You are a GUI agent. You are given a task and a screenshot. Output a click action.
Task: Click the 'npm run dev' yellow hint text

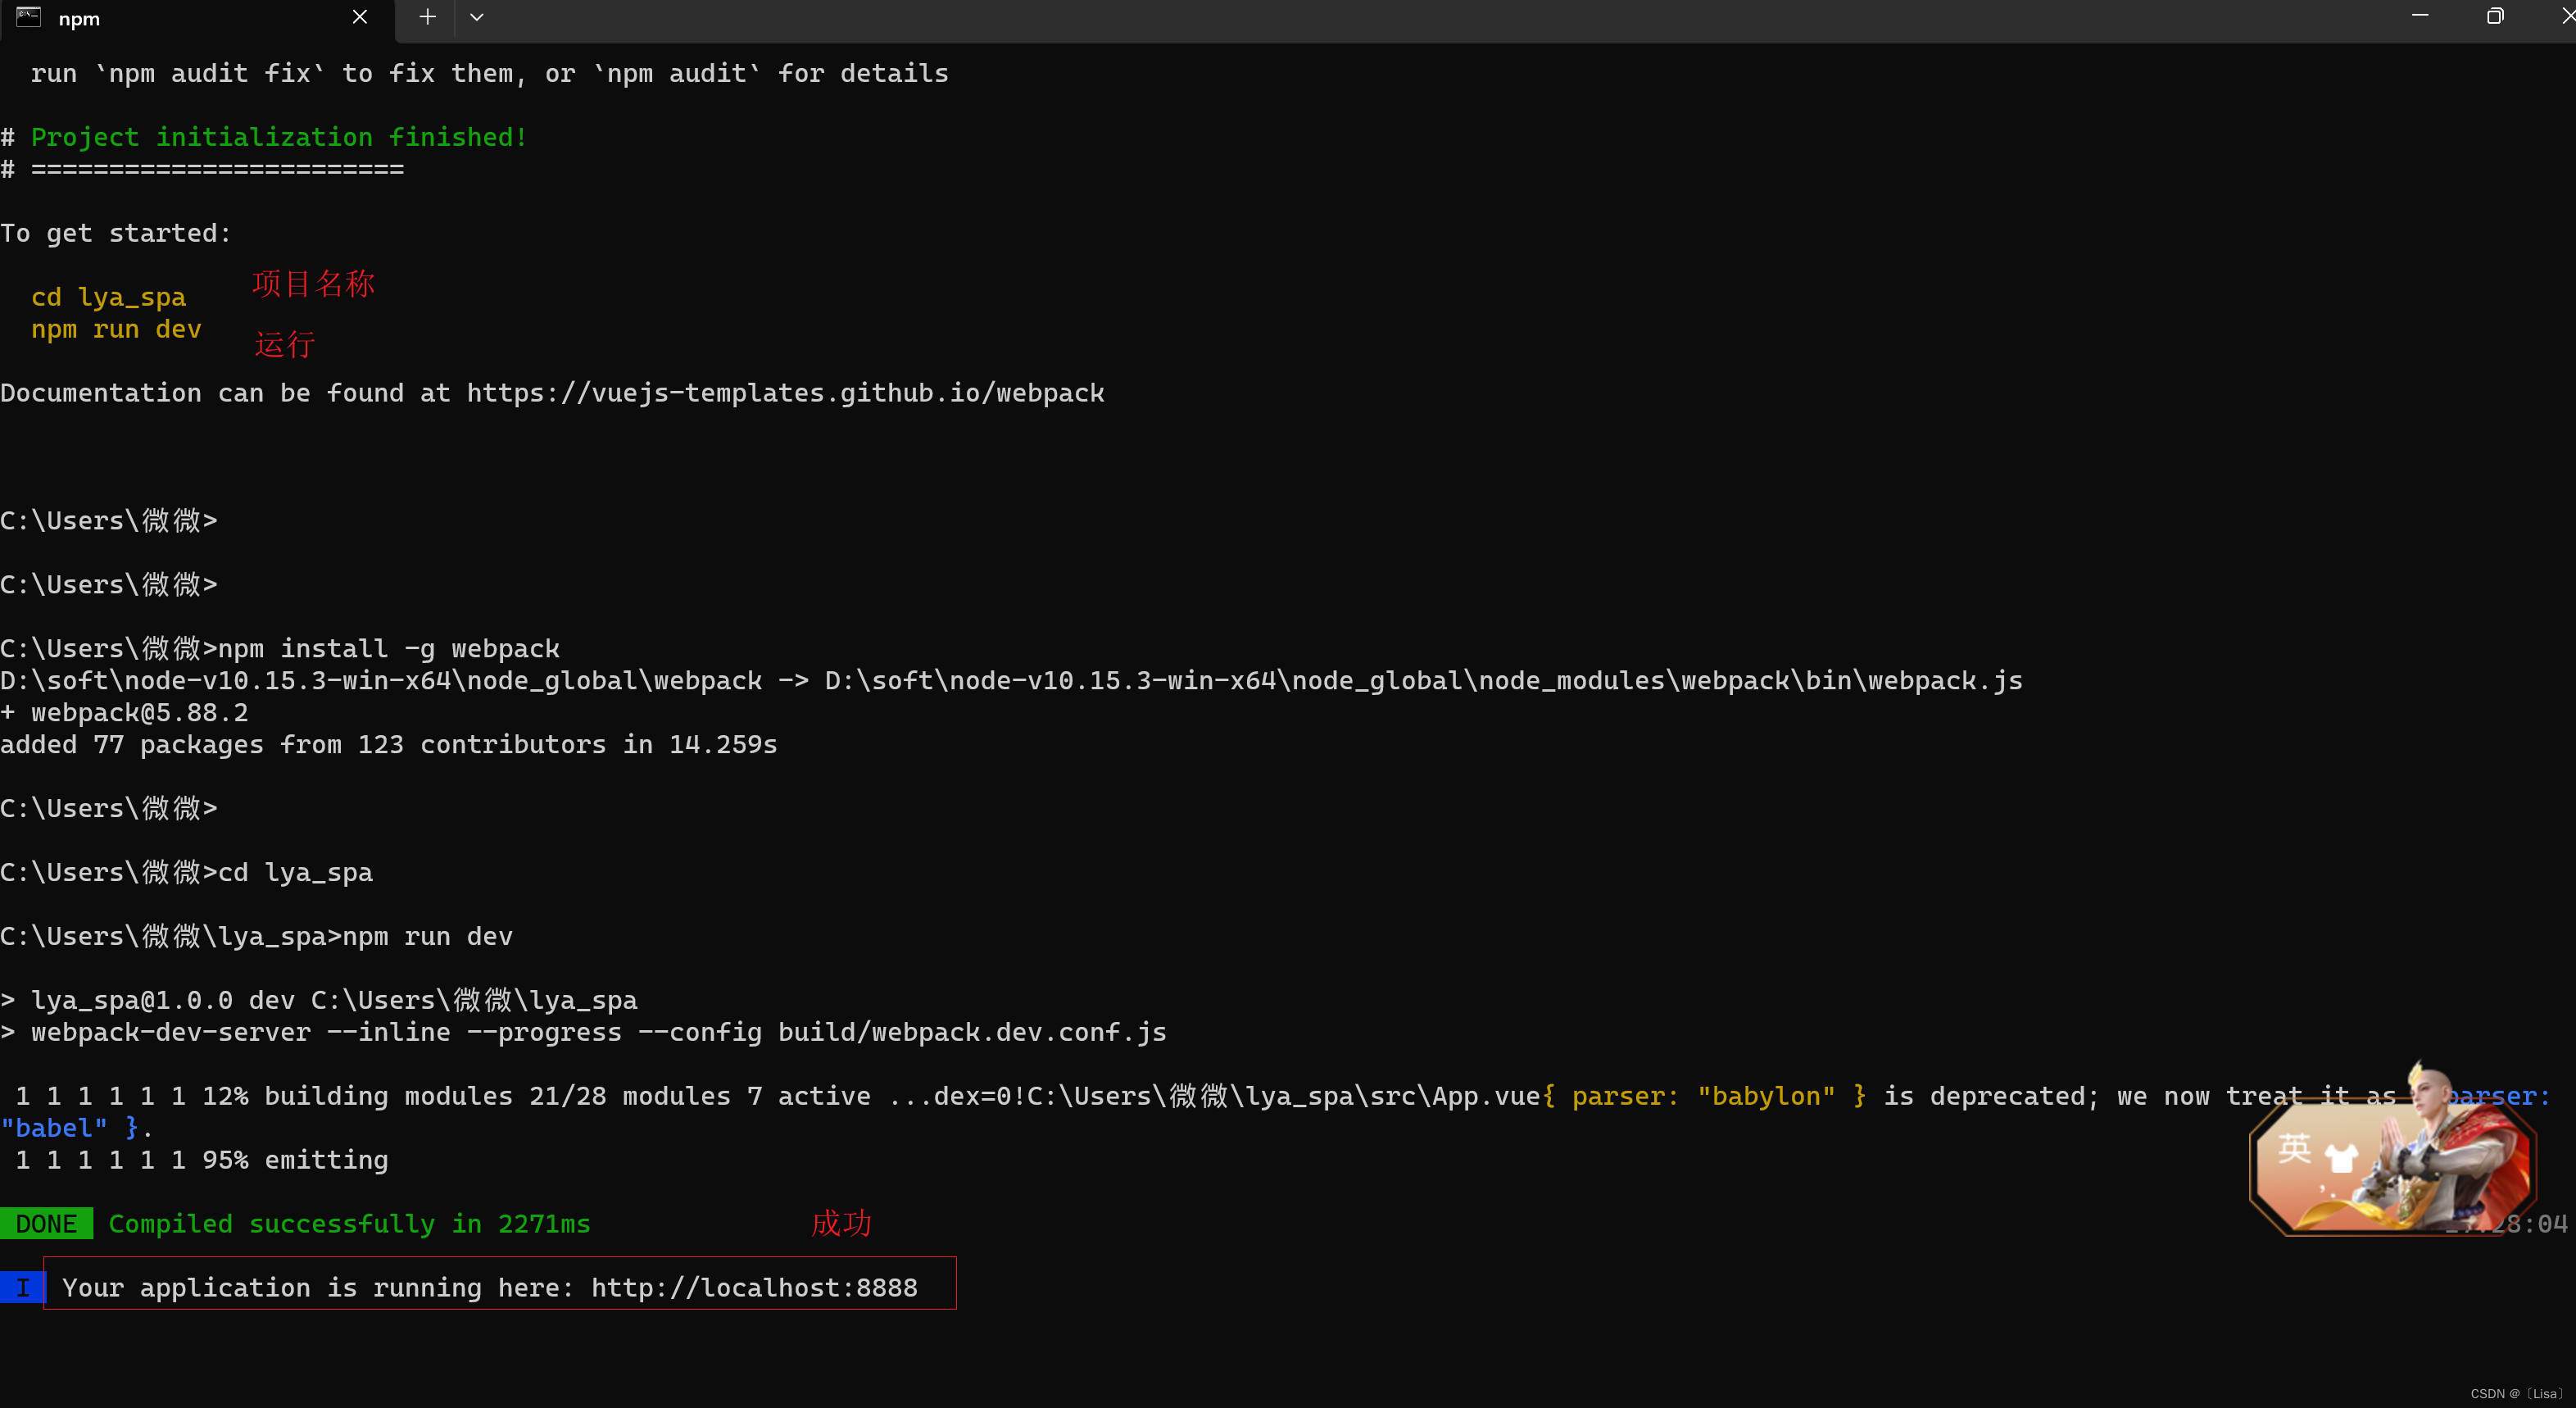[x=116, y=329]
